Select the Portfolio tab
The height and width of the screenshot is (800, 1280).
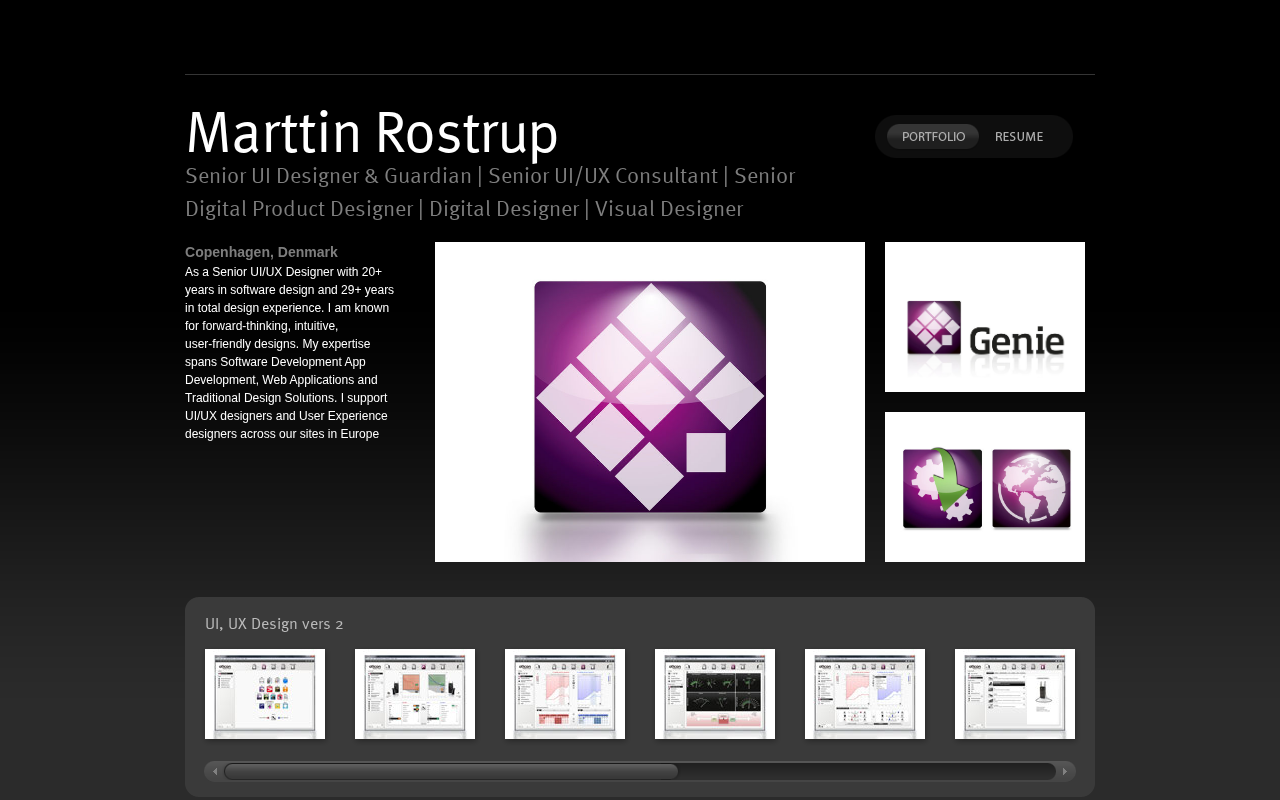[933, 137]
